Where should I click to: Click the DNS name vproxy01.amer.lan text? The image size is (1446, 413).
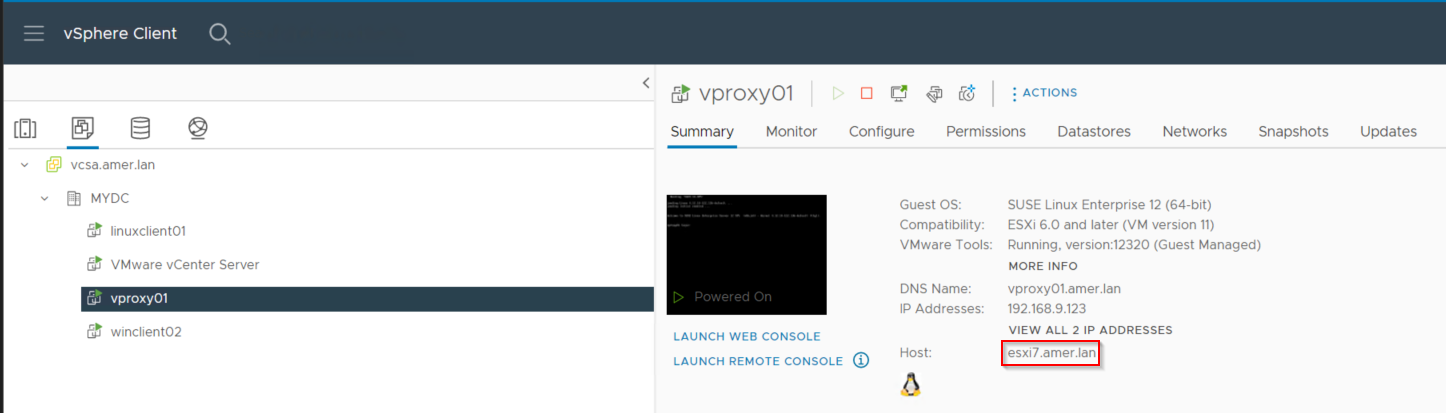1064,288
